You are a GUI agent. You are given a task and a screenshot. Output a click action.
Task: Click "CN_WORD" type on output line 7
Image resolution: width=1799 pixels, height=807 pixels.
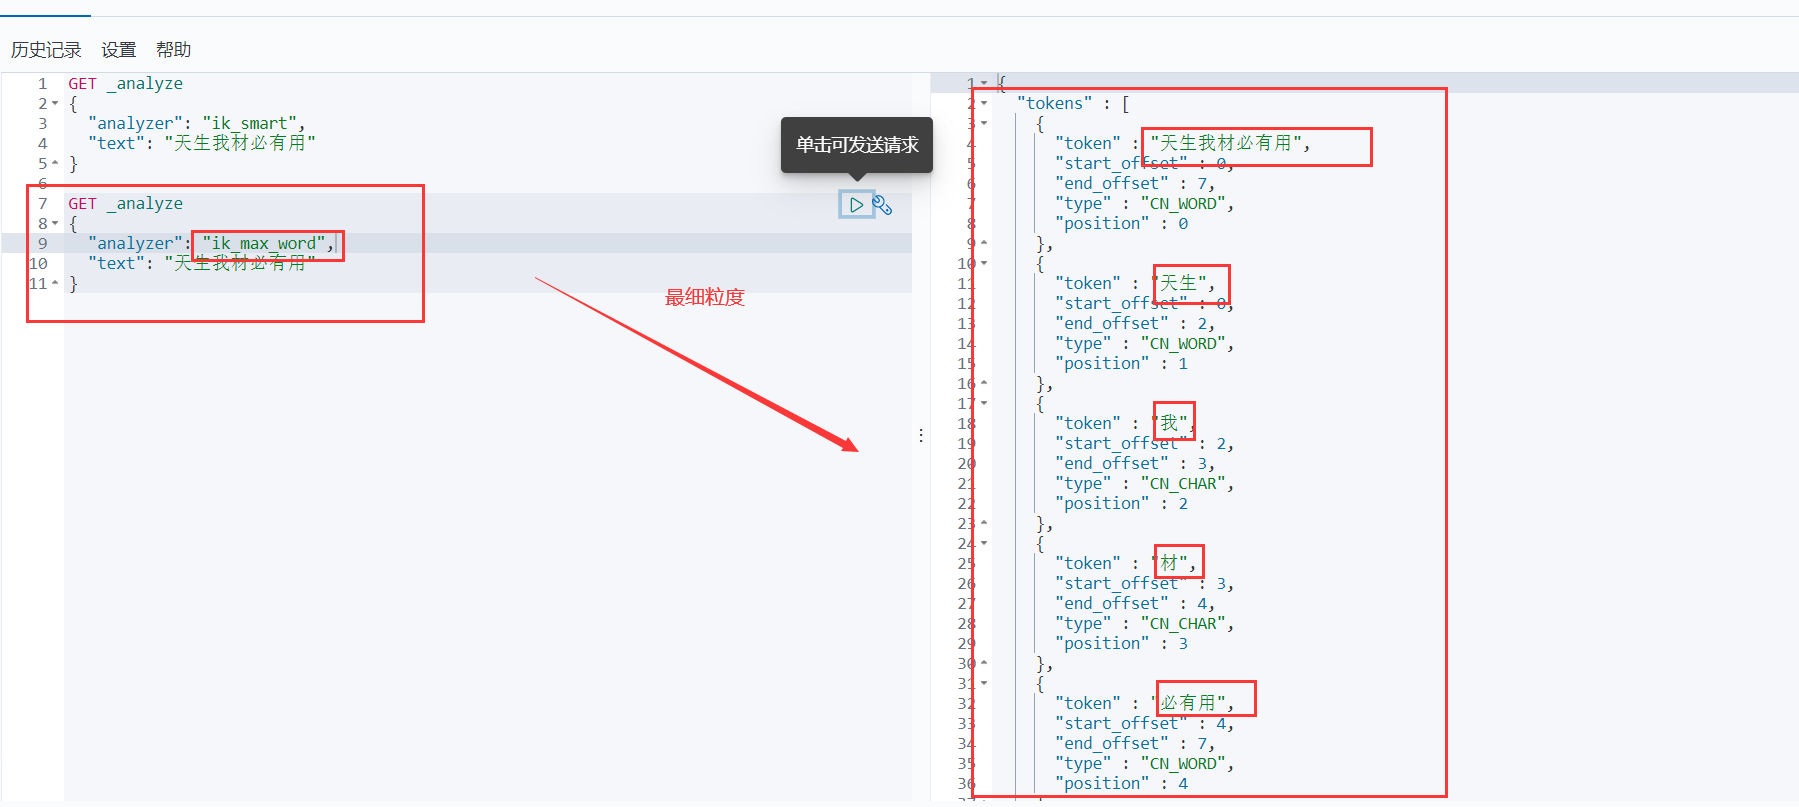1183,204
